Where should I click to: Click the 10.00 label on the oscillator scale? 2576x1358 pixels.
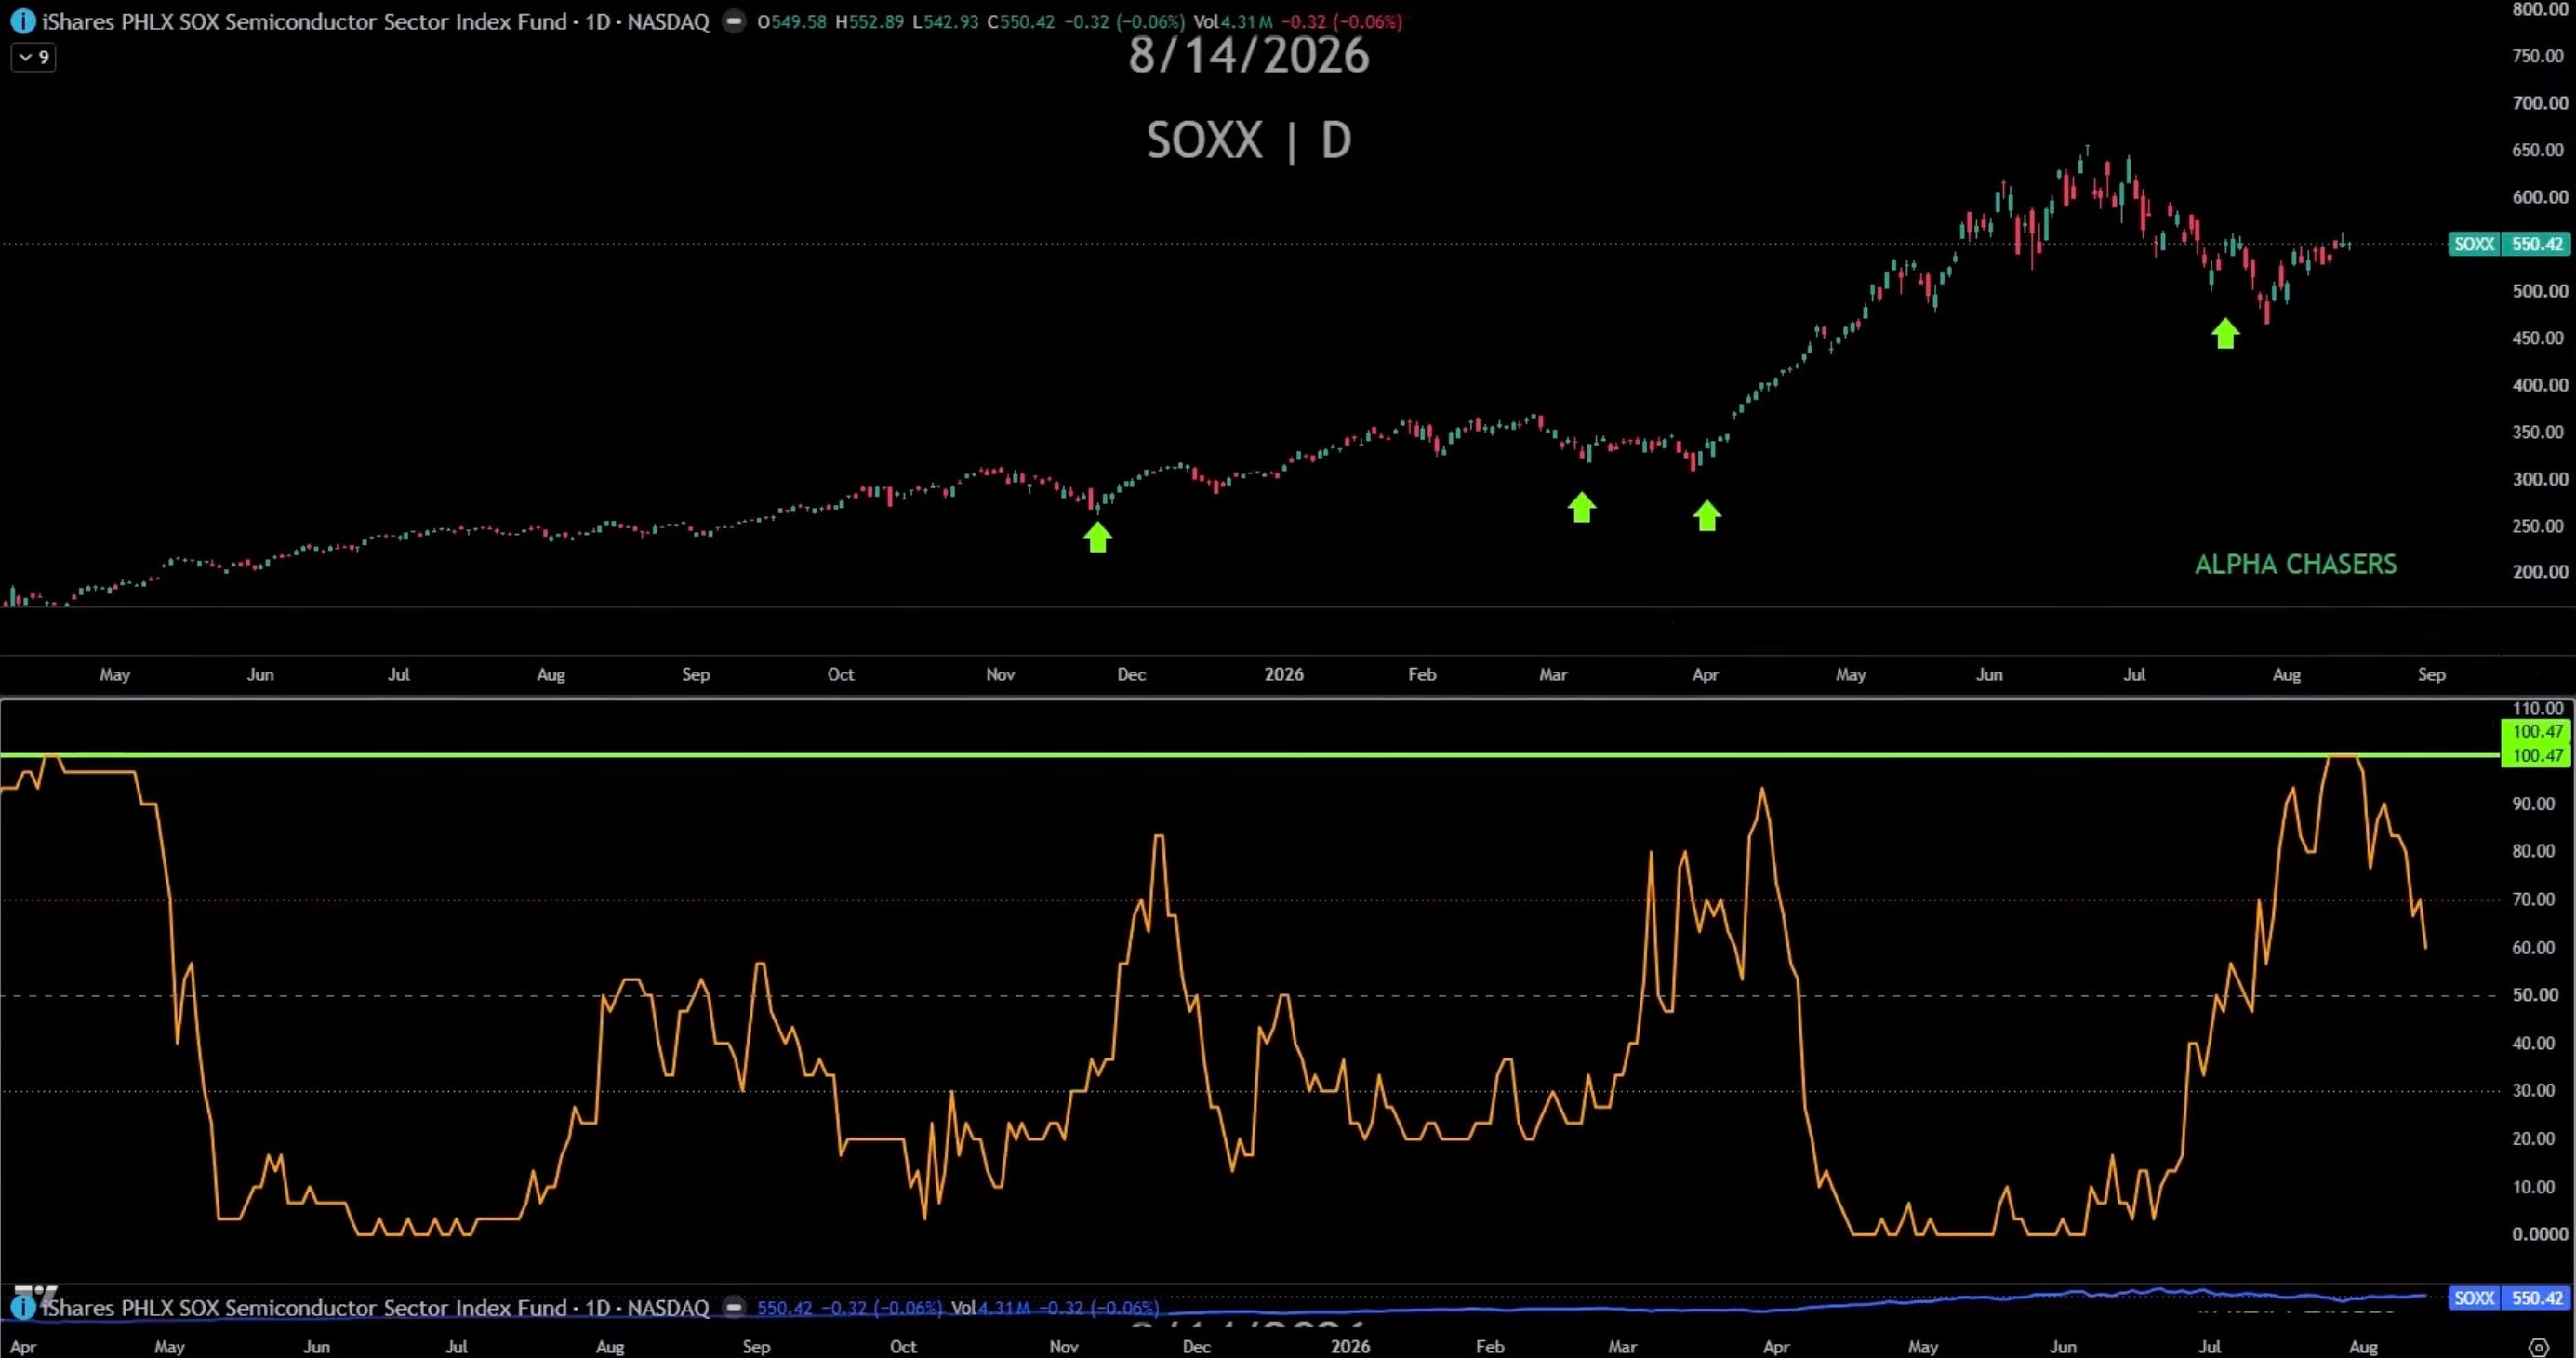tap(2534, 1187)
